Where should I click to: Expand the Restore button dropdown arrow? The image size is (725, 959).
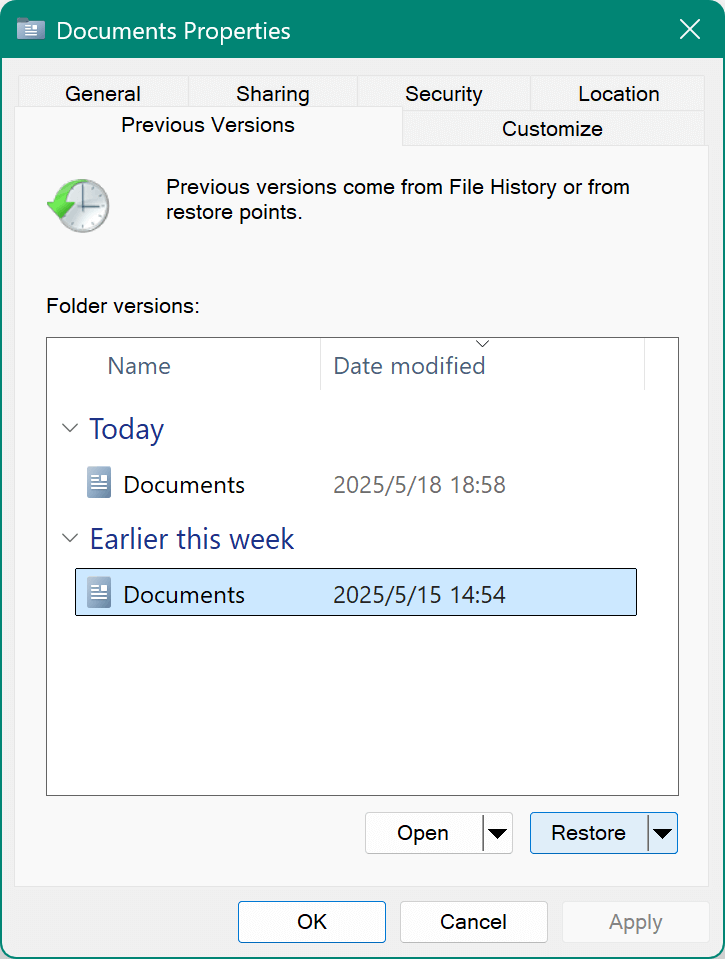(663, 833)
